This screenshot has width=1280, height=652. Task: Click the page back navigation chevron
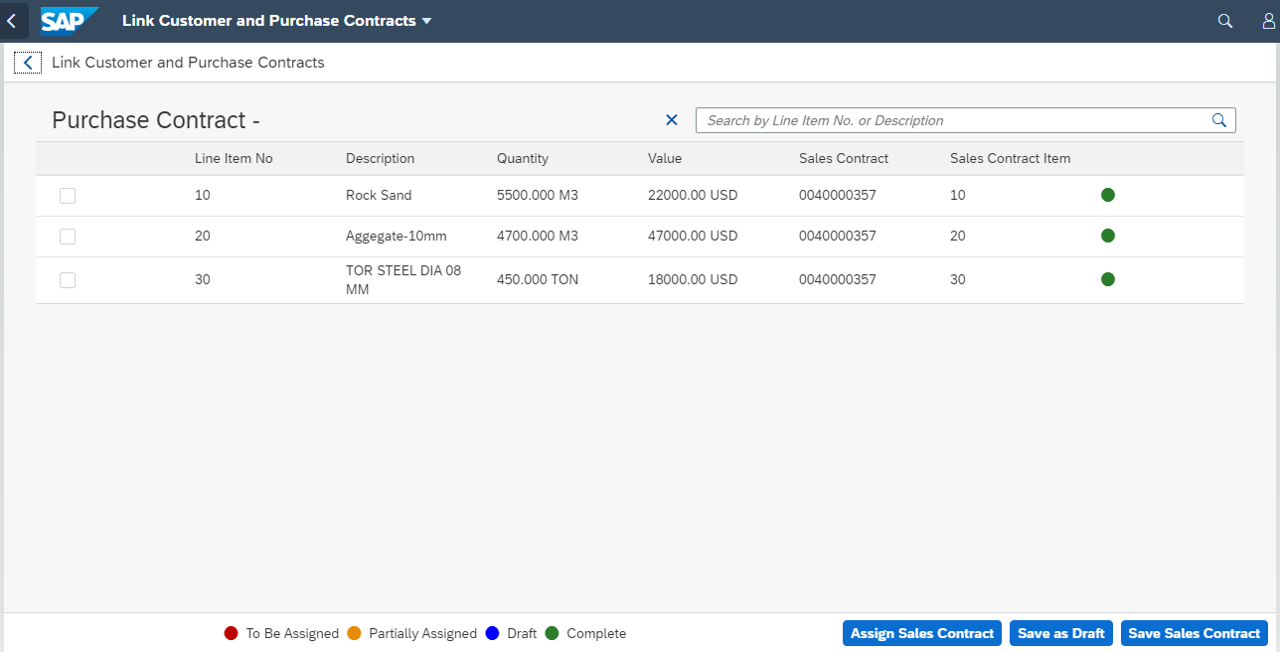pyautogui.click(x=28, y=63)
